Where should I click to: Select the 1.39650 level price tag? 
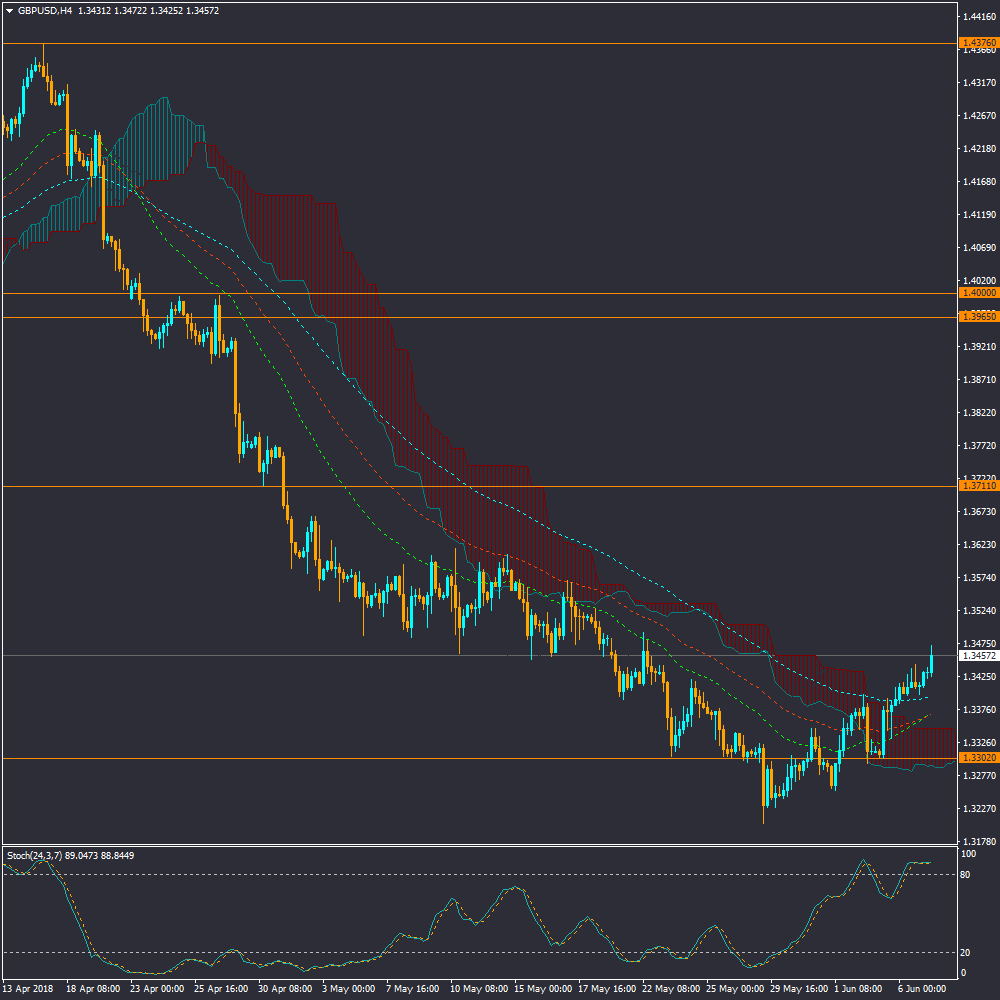point(978,317)
